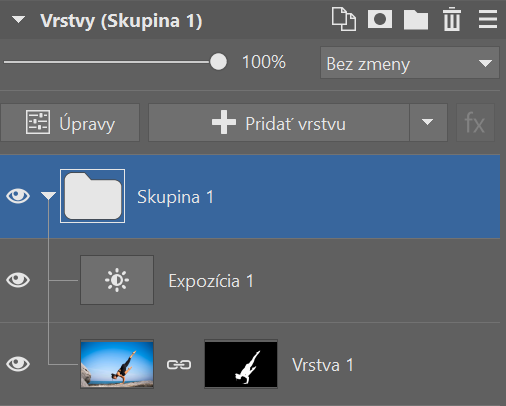The width and height of the screenshot is (506, 406).
Task: Collapse the Vrstvy panel header triangle
Action: tap(18, 20)
